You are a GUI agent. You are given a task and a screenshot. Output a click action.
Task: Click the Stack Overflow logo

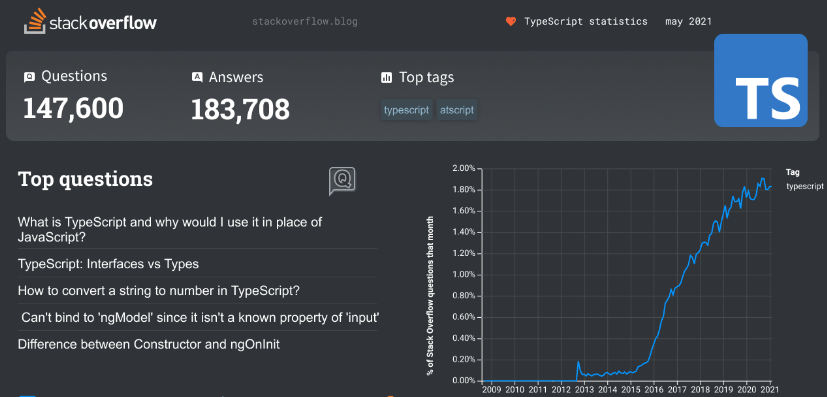(90, 23)
